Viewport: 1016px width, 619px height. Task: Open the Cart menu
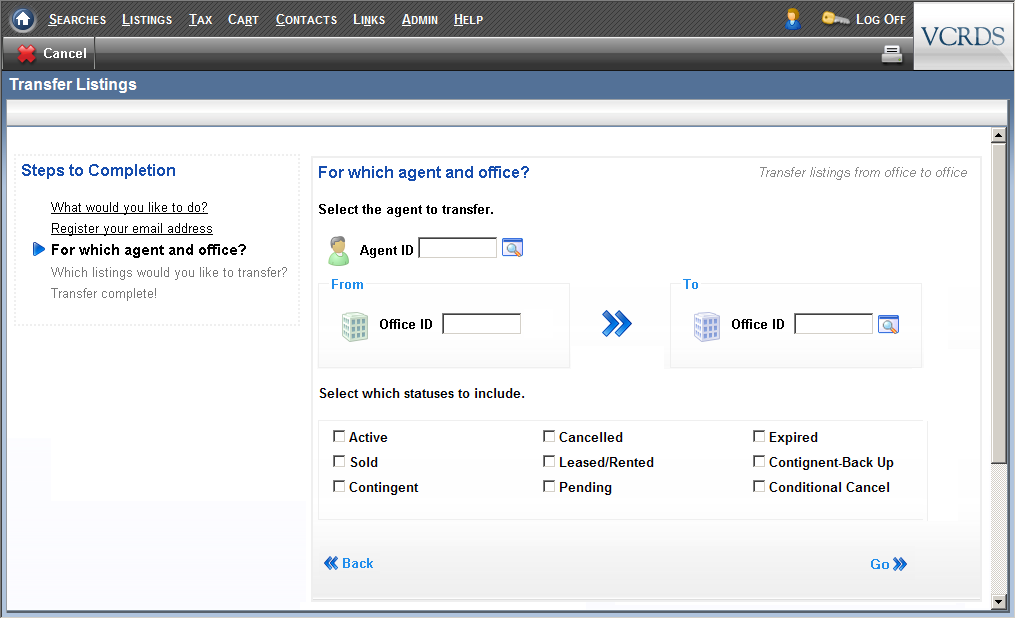click(243, 19)
